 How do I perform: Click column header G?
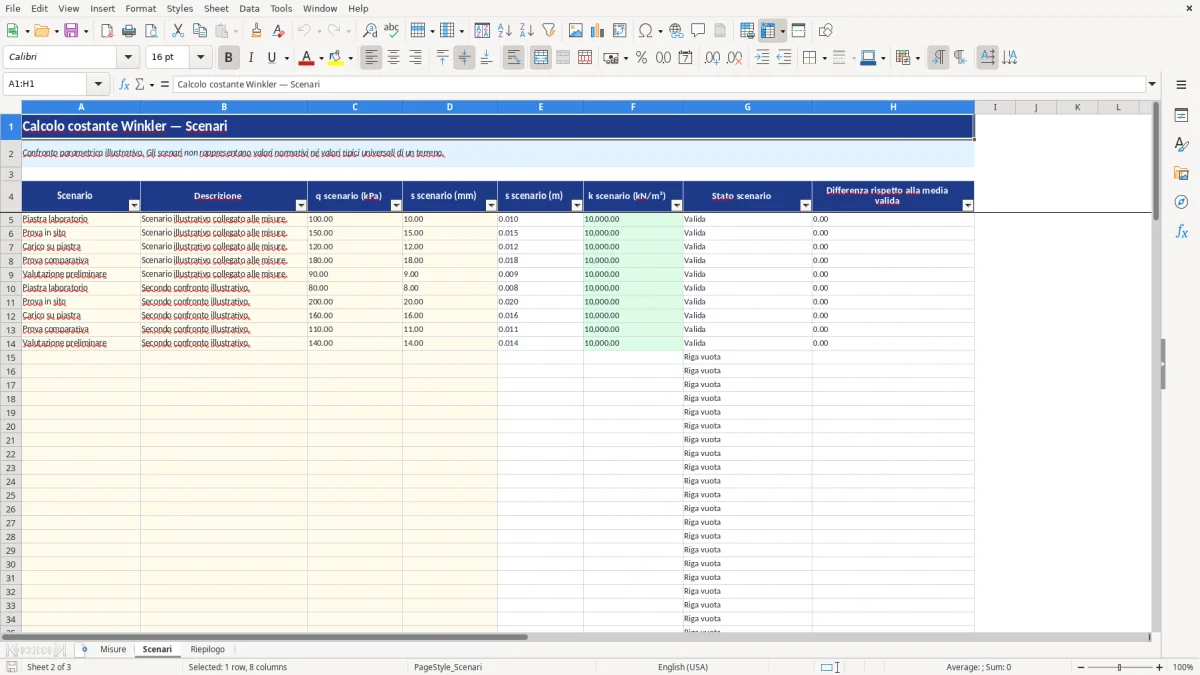pyautogui.click(x=747, y=107)
